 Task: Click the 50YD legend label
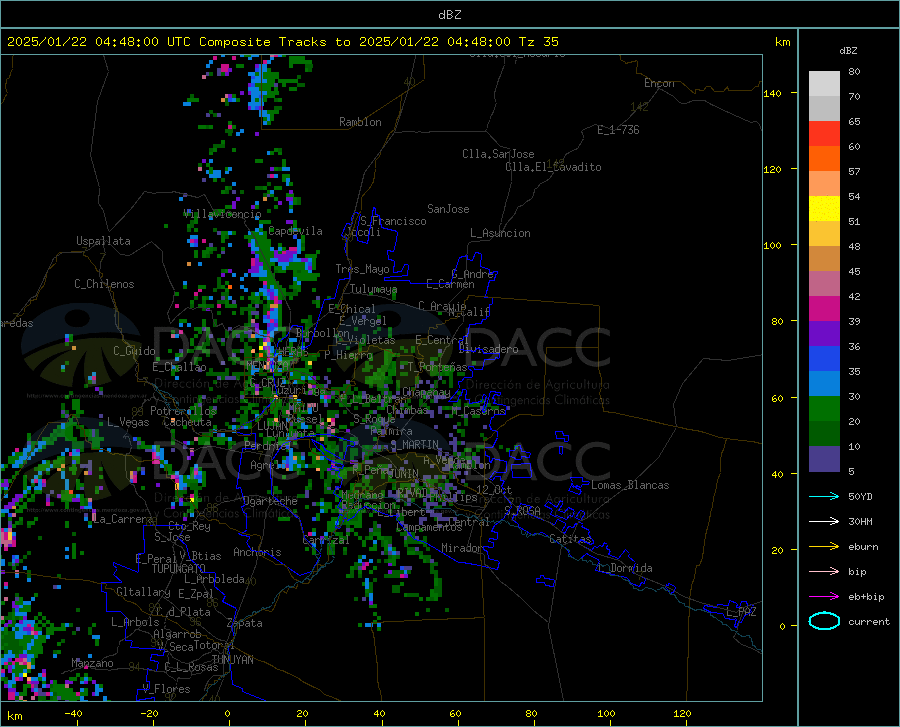tap(860, 496)
